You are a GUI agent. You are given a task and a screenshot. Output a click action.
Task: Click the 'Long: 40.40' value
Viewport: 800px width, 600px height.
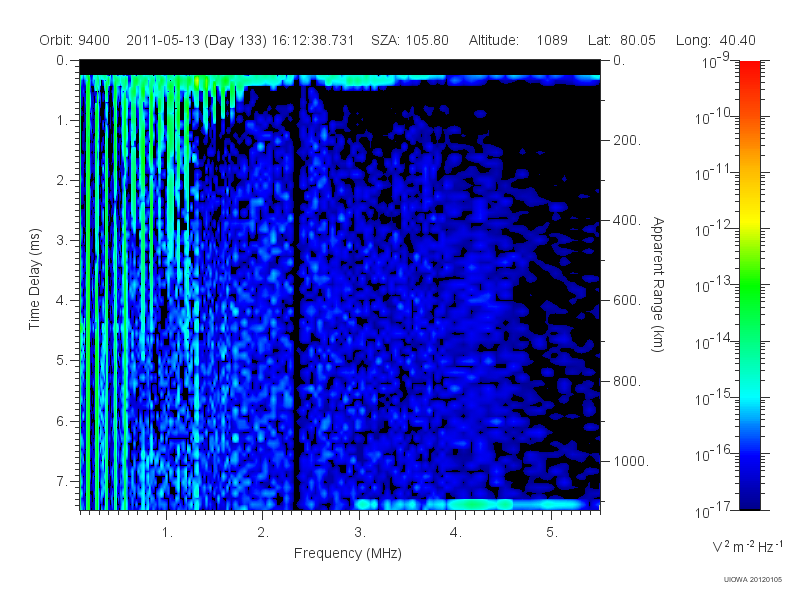715,40
